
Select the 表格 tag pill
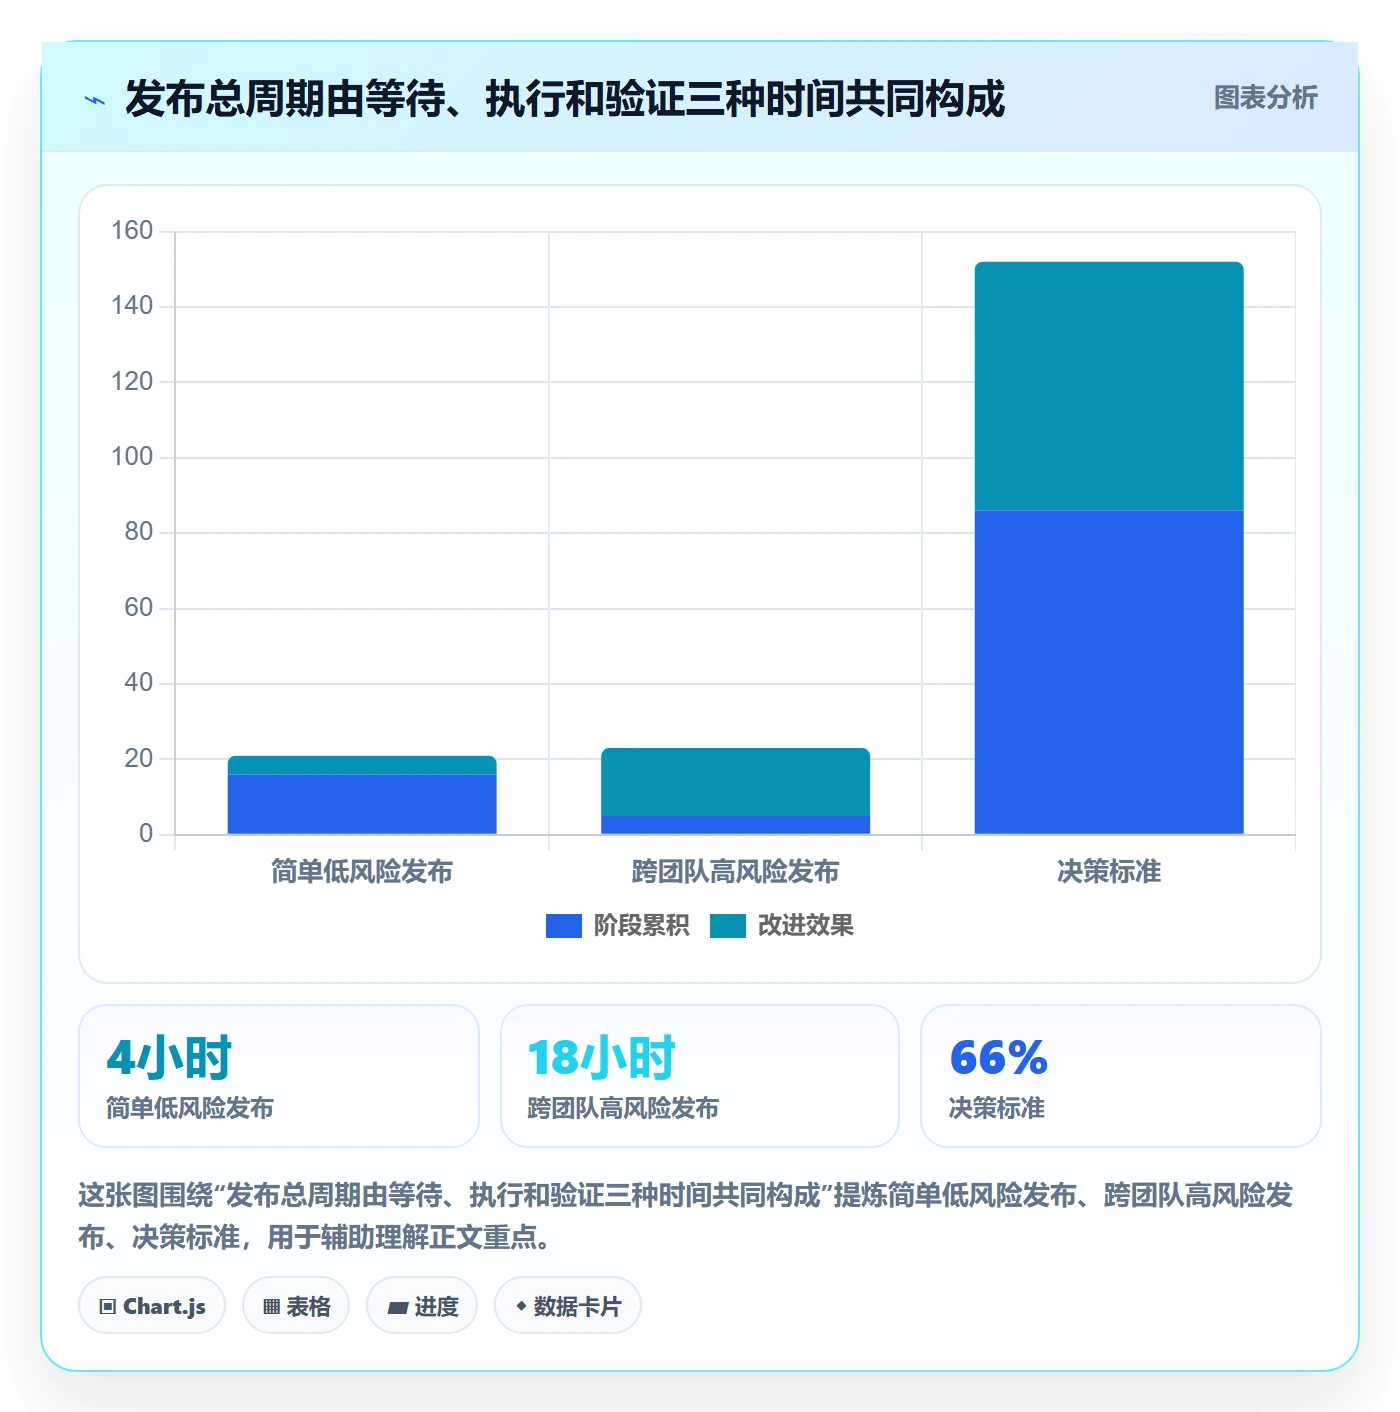296,1305
